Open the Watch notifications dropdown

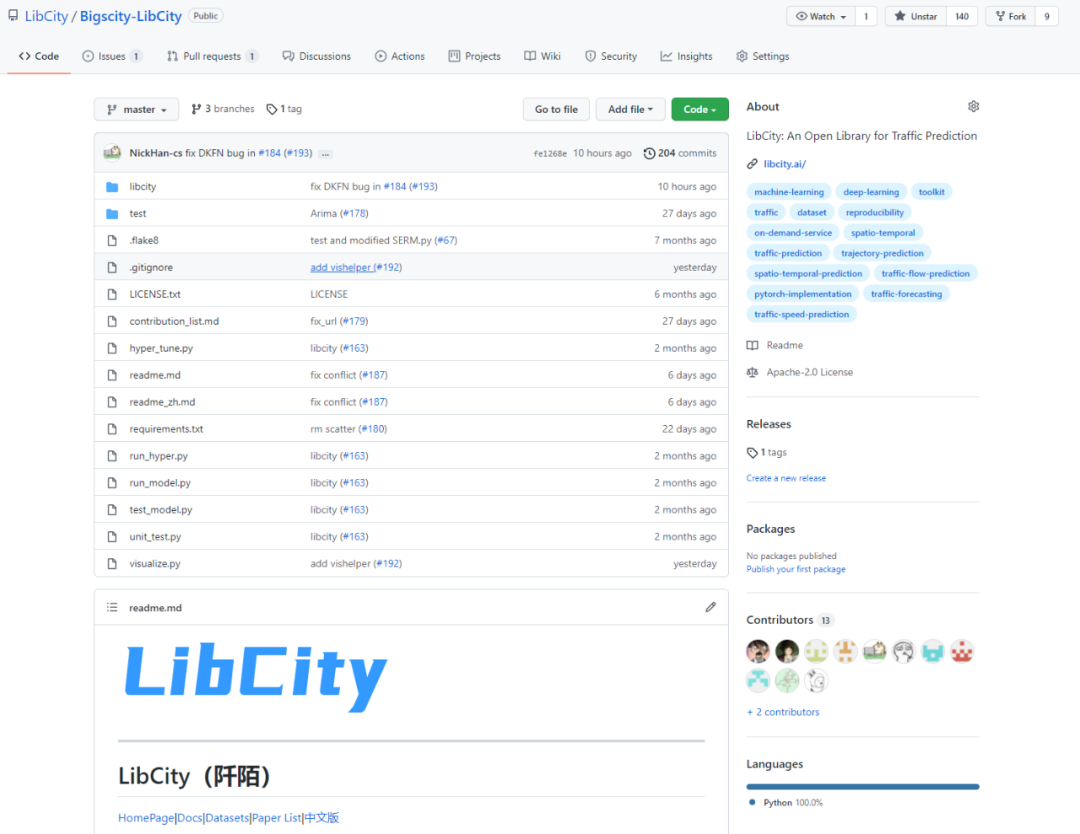(821, 16)
